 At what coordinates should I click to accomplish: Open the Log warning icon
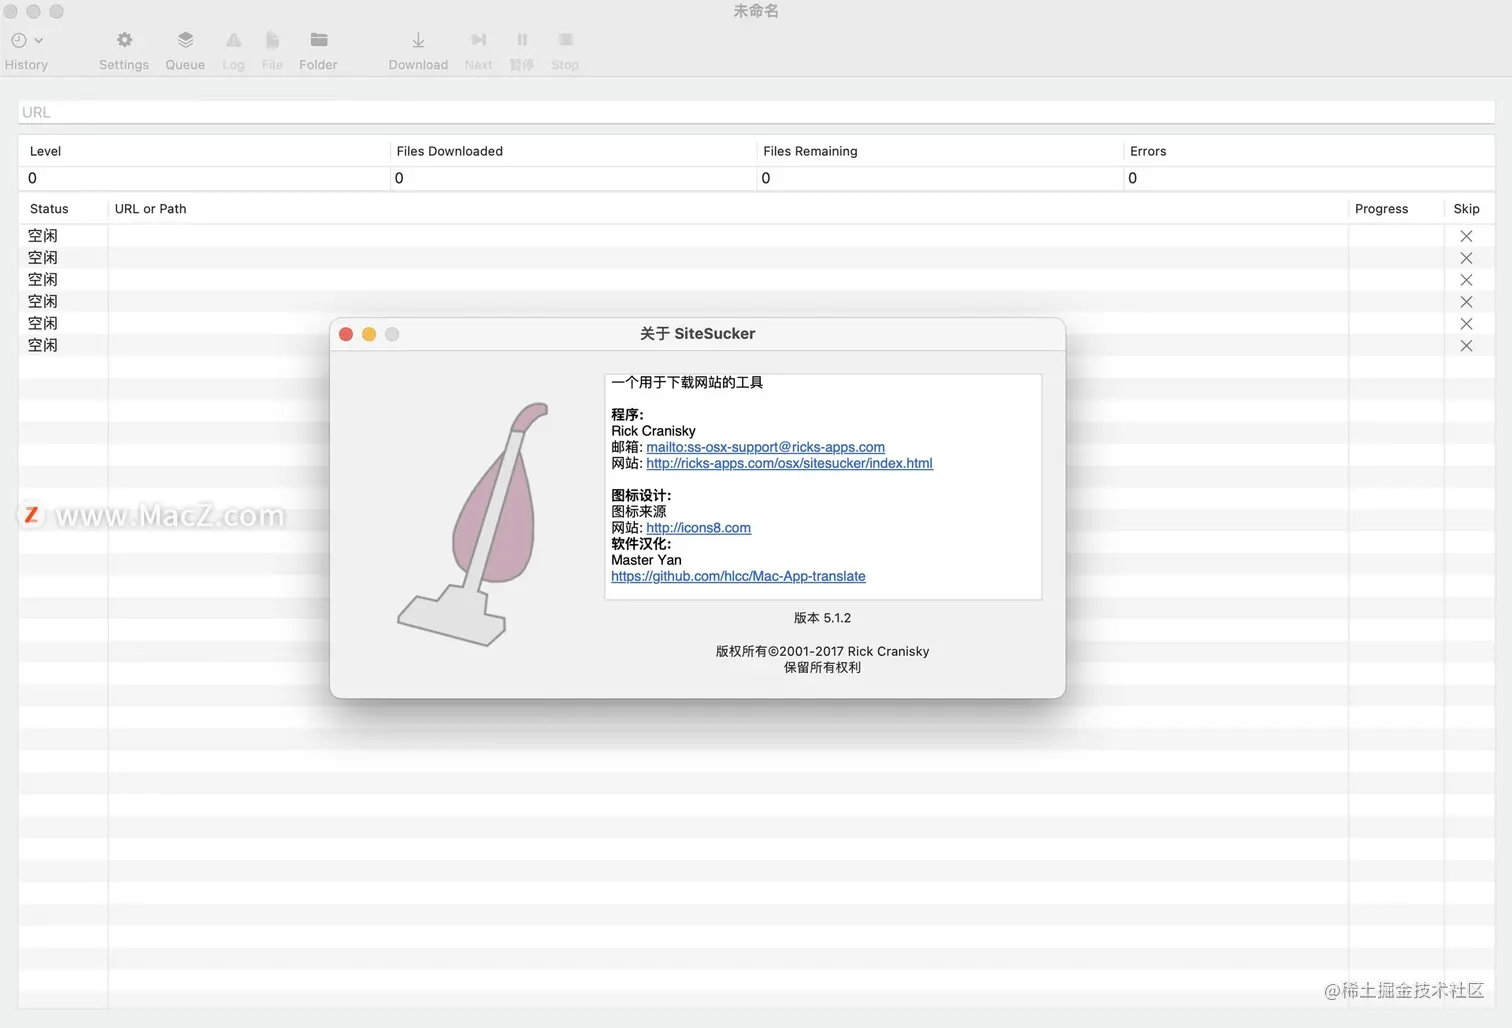click(233, 40)
